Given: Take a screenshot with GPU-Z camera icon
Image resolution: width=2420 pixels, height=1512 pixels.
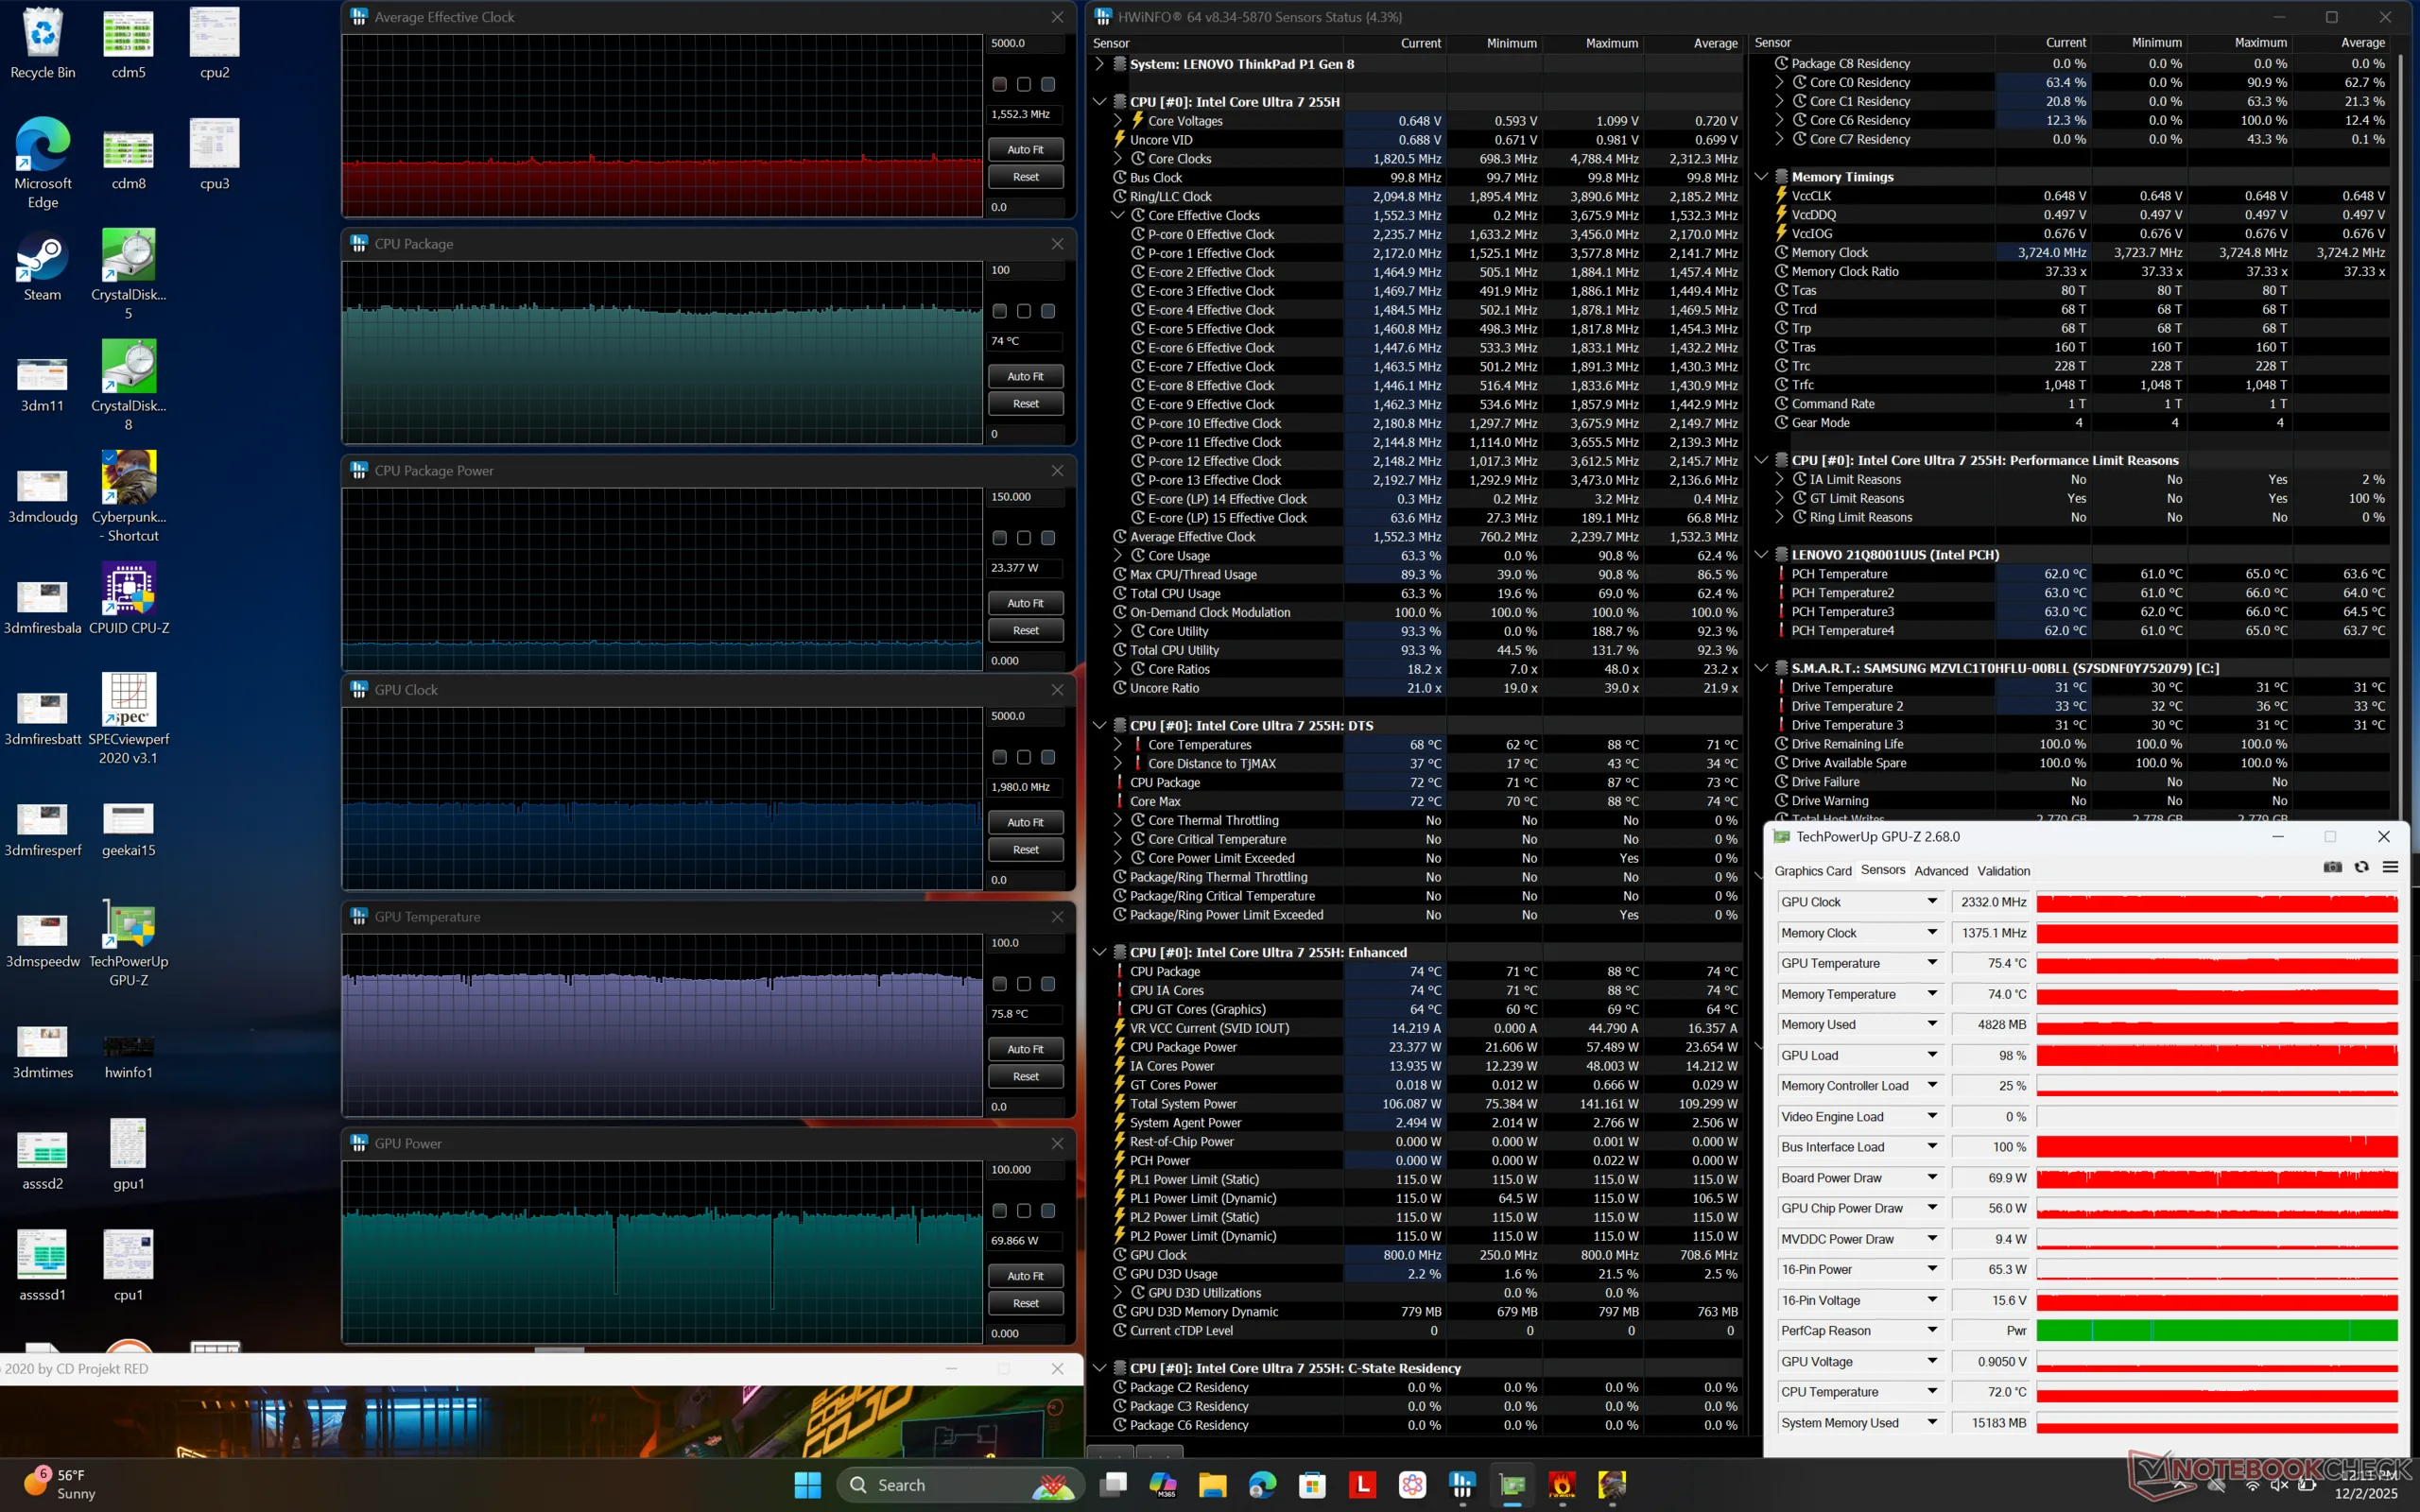Looking at the screenshot, I should click(2332, 867).
